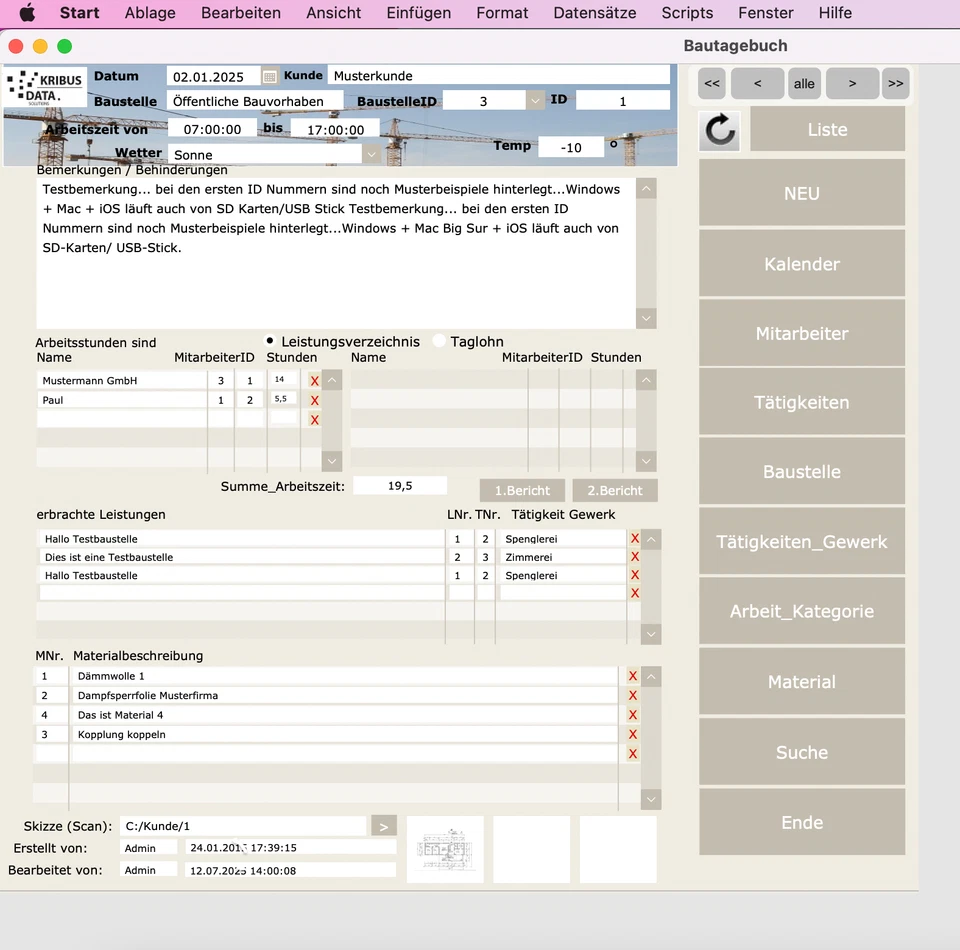Click the Skizze path field C:/Kunde/1
The image size is (960, 950).
pyautogui.click(x=243, y=826)
